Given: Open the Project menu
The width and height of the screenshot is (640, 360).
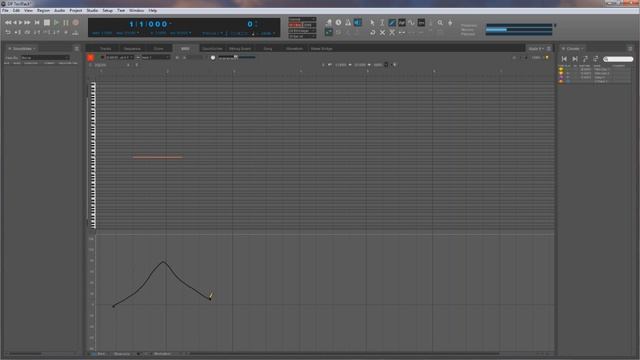Looking at the screenshot, I should pos(76,11).
